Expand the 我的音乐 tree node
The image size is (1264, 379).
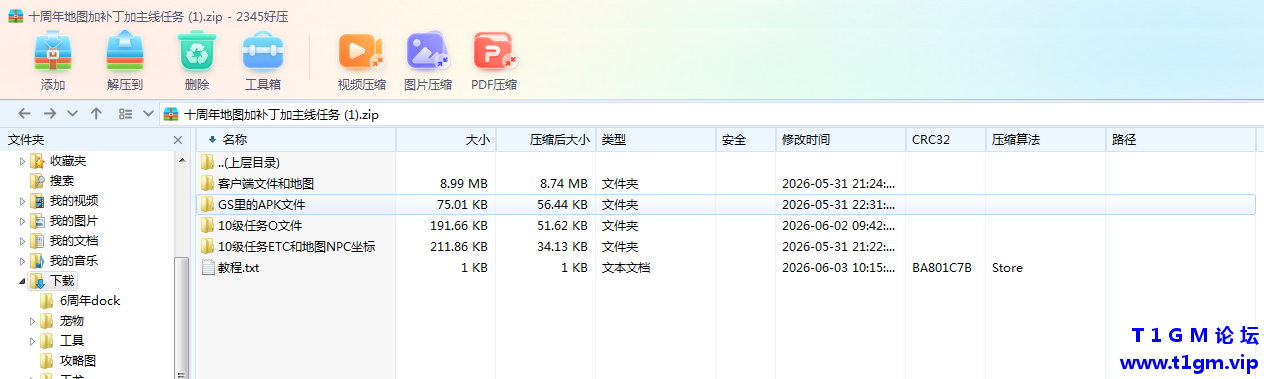(22, 261)
